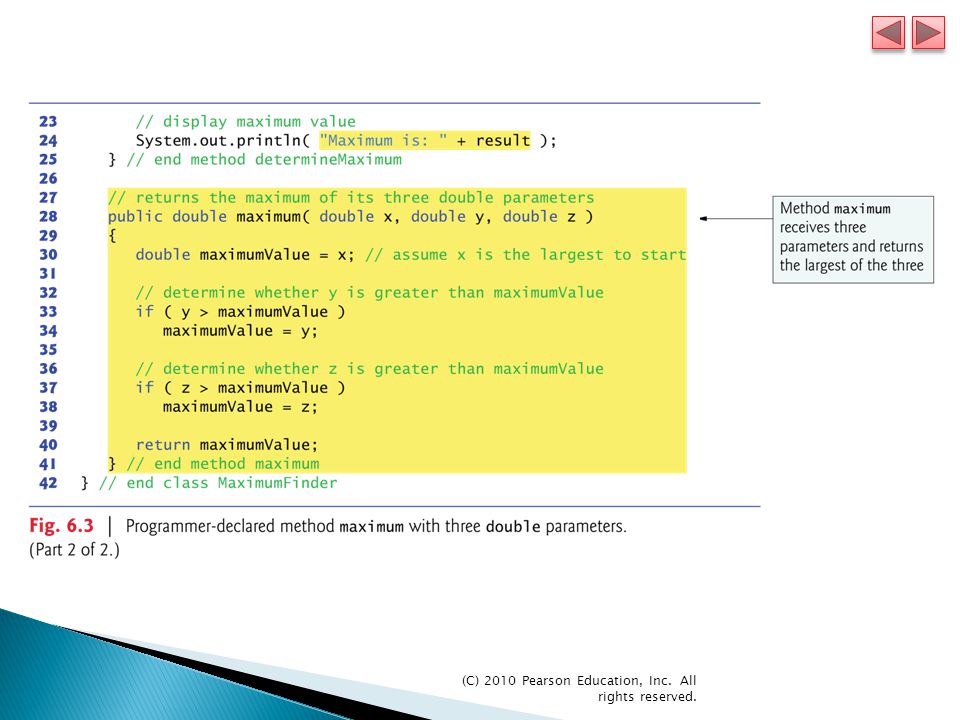This screenshot has width=960, height=720.
Task: Click caption "Programmer-declared method maximum"
Action: (x=264, y=527)
